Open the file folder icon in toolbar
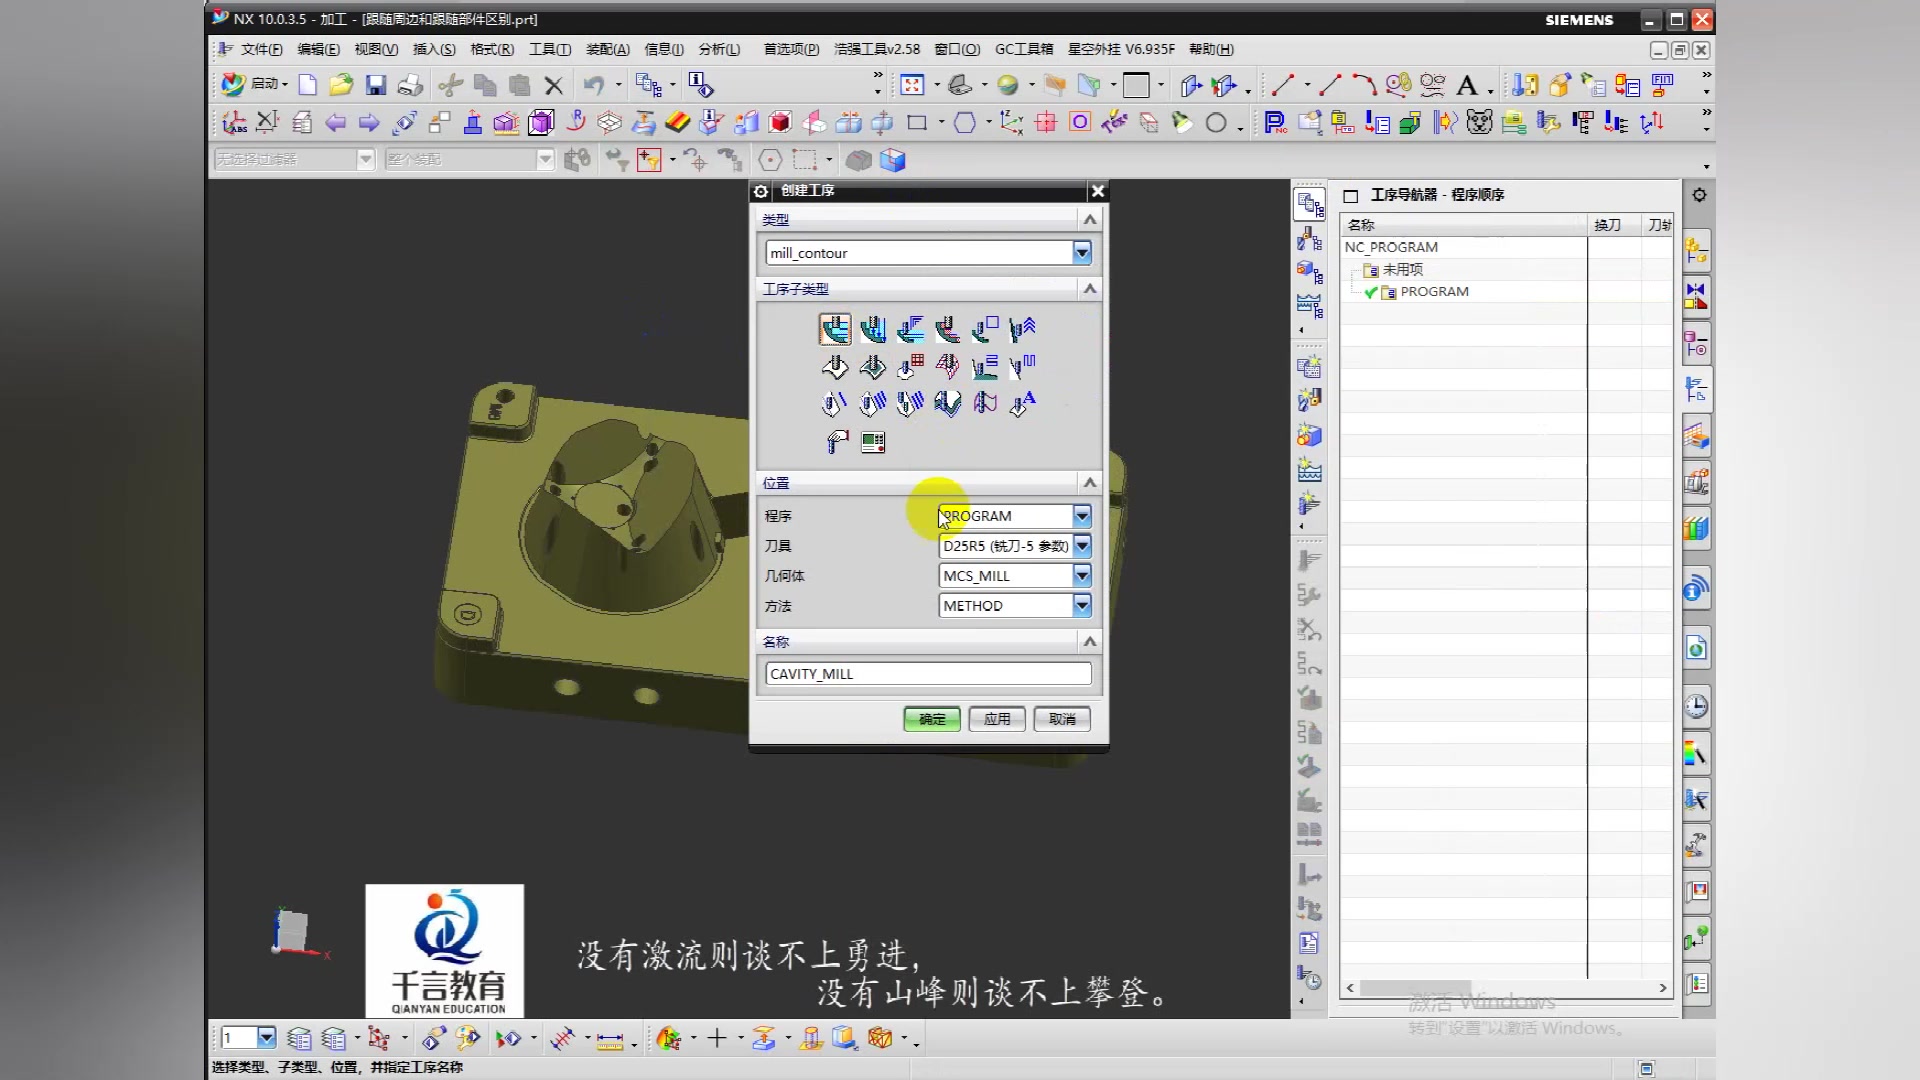 tap(341, 85)
